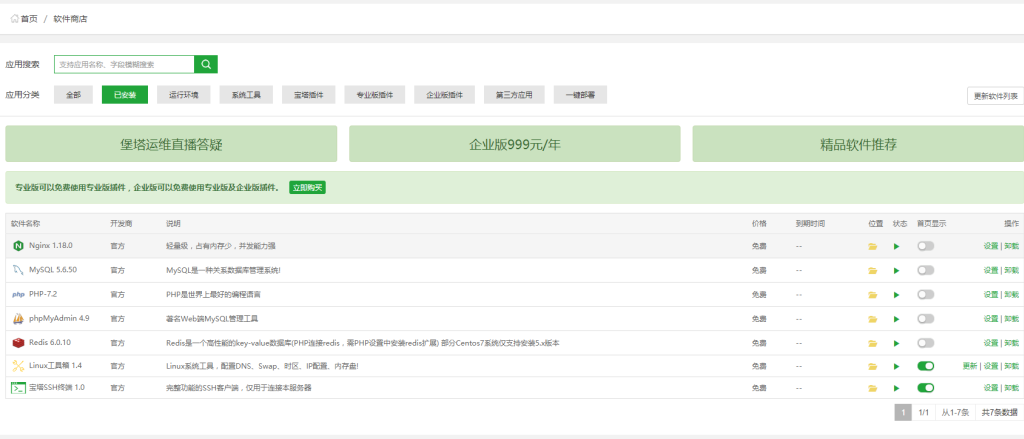The height and width of the screenshot is (439, 1024).
Task: Click the PHP-7.2 logo icon
Action: click(x=18, y=295)
